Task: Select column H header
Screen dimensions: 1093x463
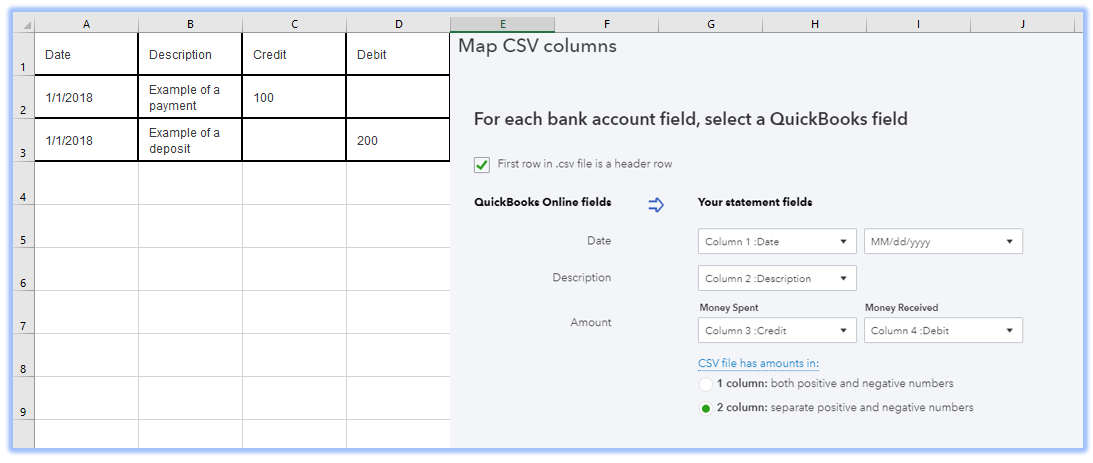Action: click(x=814, y=24)
